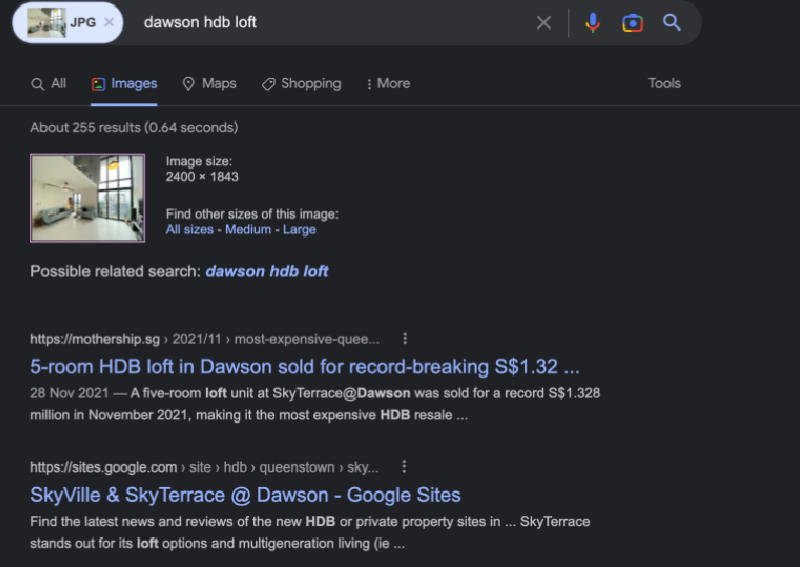Open the Tools filter panel
The width and height of the screenshot is (800, 567).
[664, 84]
